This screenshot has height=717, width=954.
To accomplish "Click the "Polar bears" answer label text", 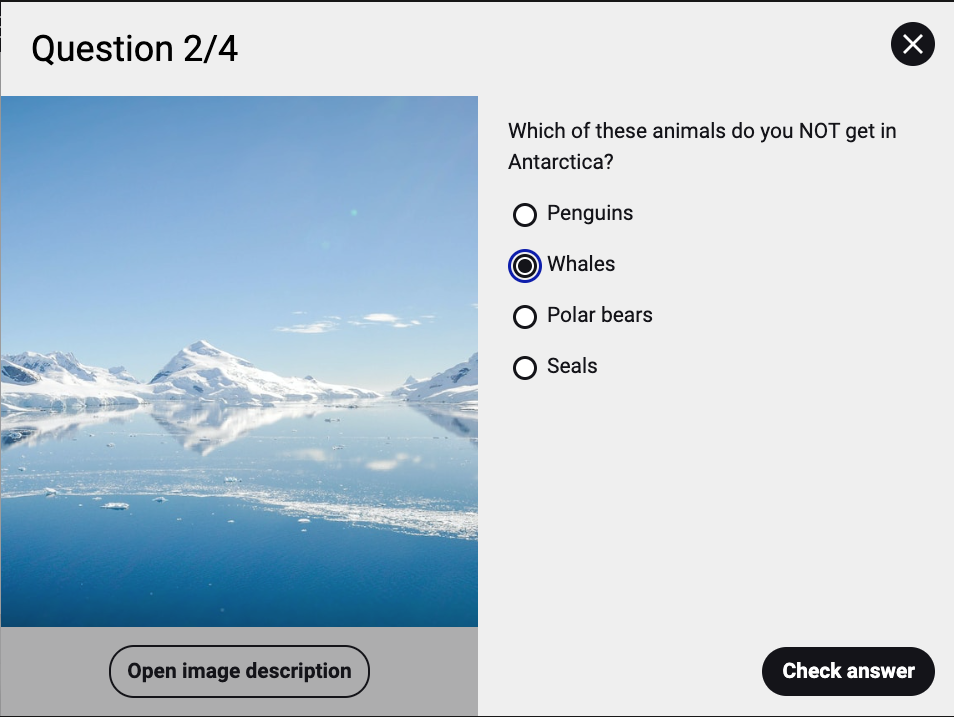I will coord(600,316).
